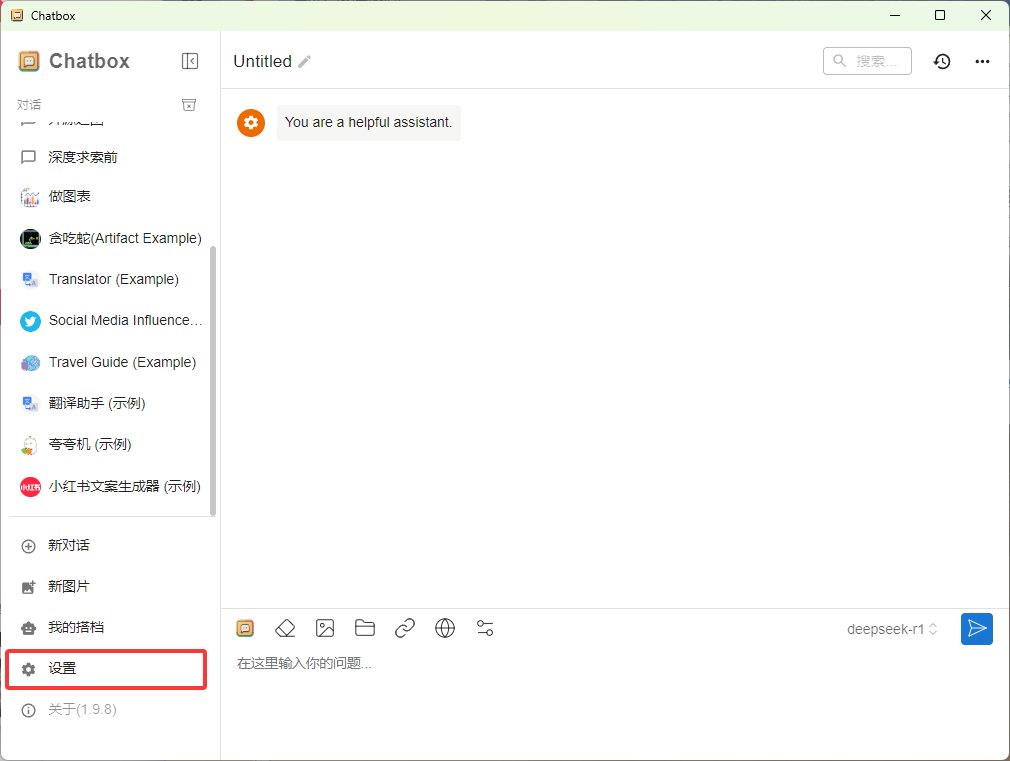Click the eraser icon to clear context

point(285,628)
